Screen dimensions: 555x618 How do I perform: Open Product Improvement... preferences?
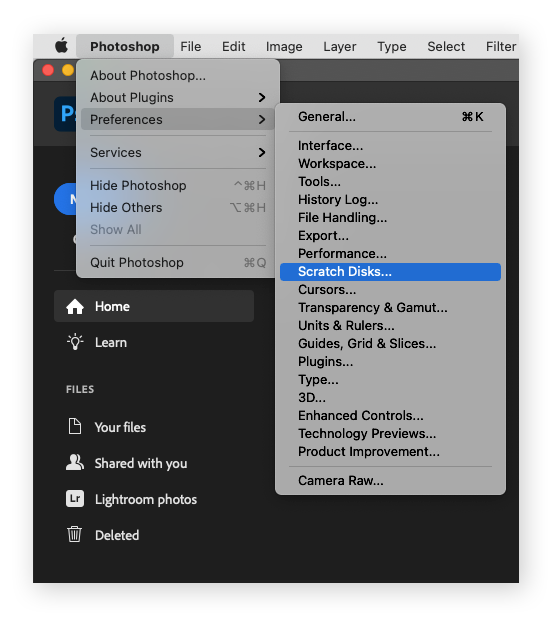click(390, 452)
